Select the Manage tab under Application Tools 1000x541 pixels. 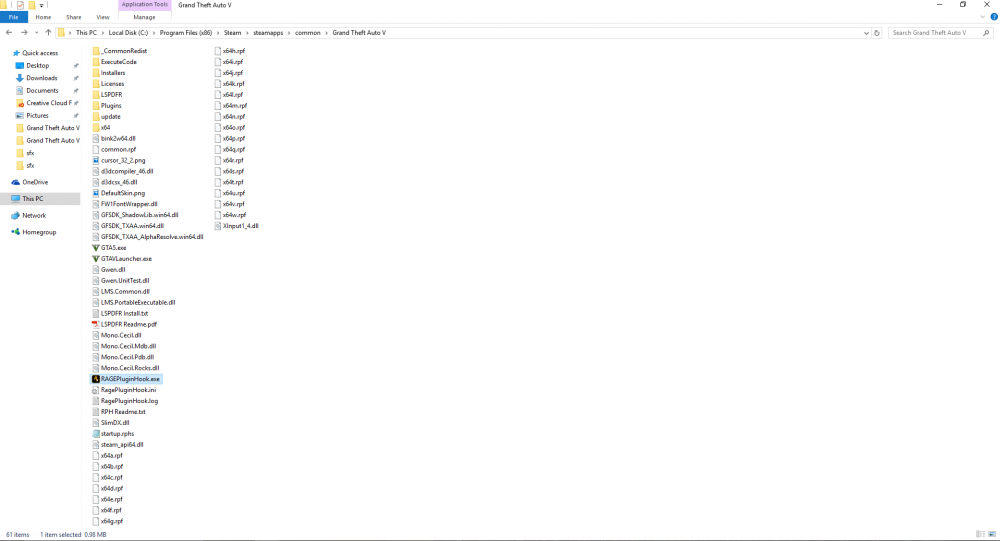click(144, 17)
